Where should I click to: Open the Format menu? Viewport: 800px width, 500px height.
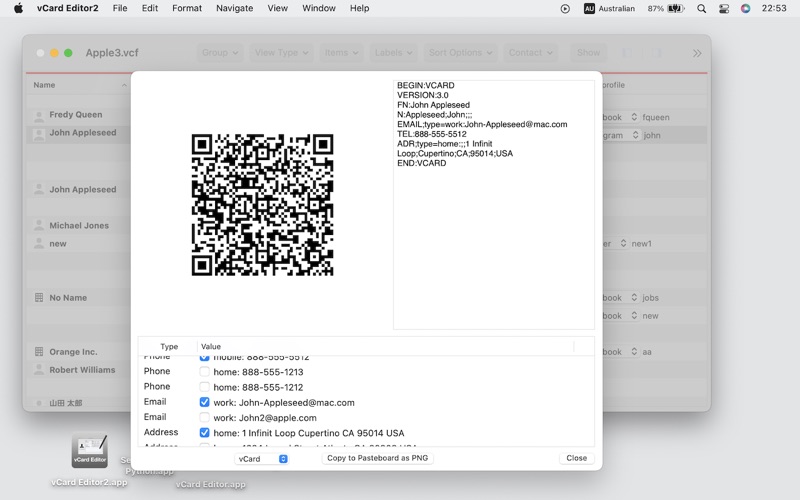[187, 8]
